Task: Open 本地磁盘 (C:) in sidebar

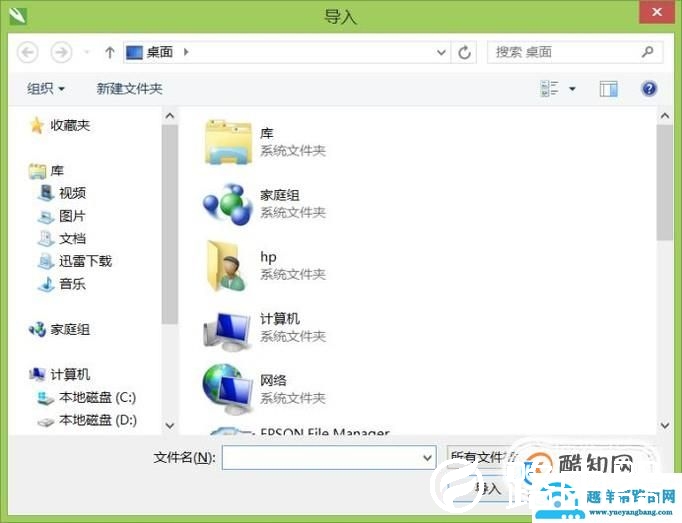Action: click(x=97, y=397)
